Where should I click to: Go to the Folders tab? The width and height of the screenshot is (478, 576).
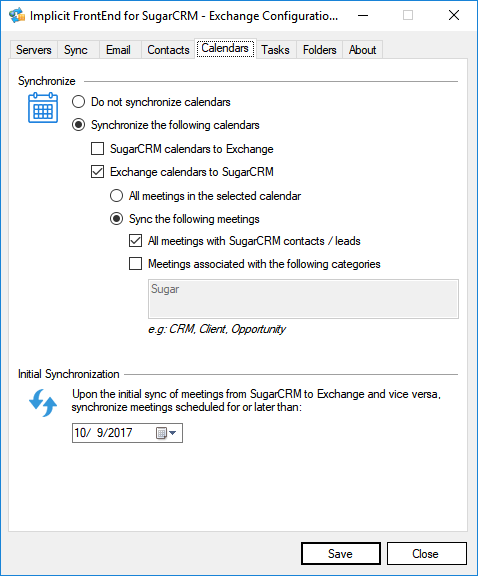pos(320,50)
